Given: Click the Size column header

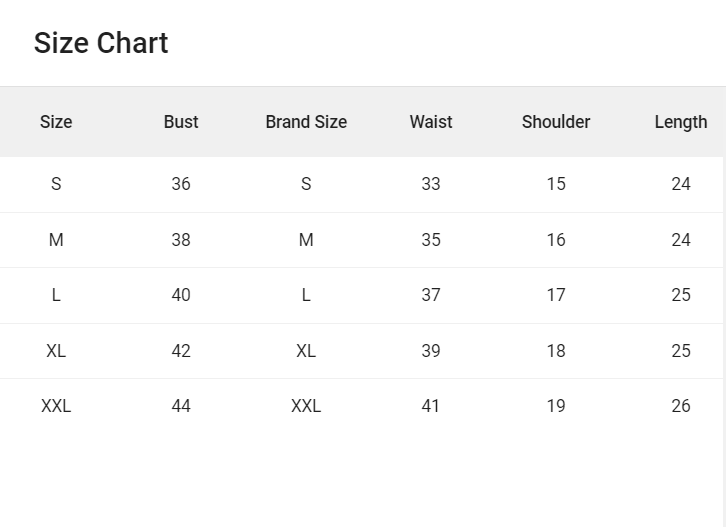Looking at the screenshot, I should click(56, 122).
